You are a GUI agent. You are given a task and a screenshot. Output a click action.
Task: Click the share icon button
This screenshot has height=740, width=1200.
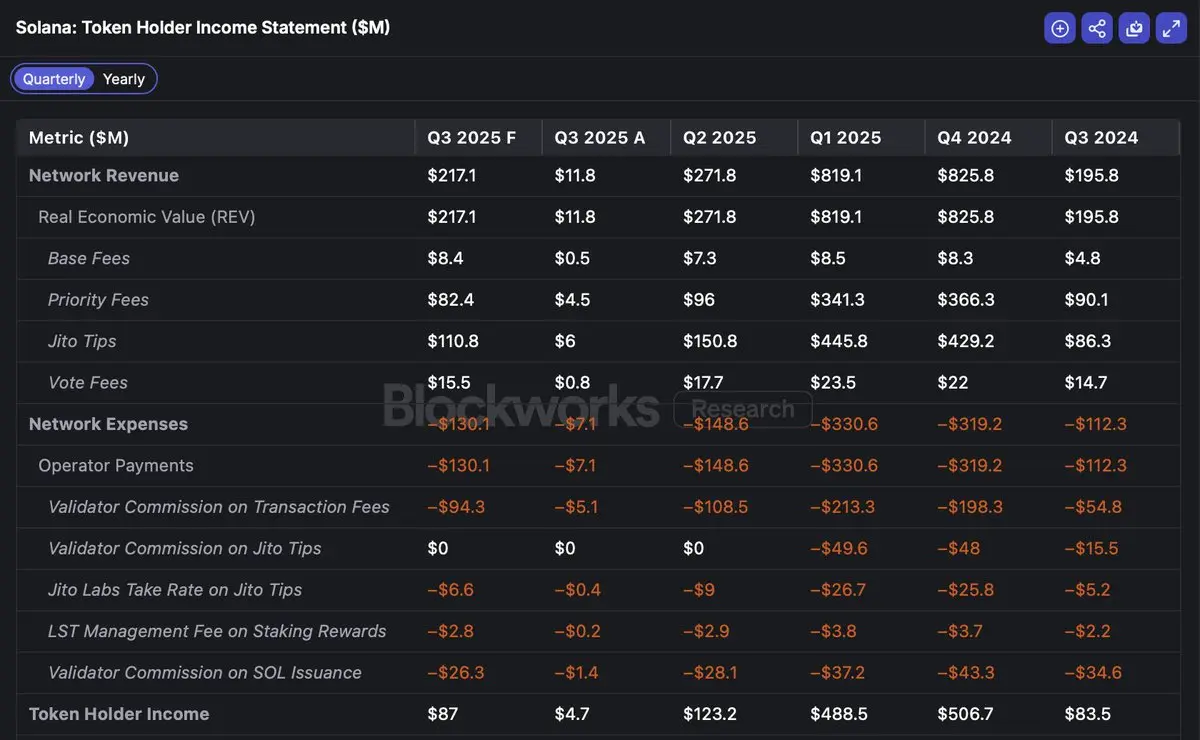pos(1097,28)
